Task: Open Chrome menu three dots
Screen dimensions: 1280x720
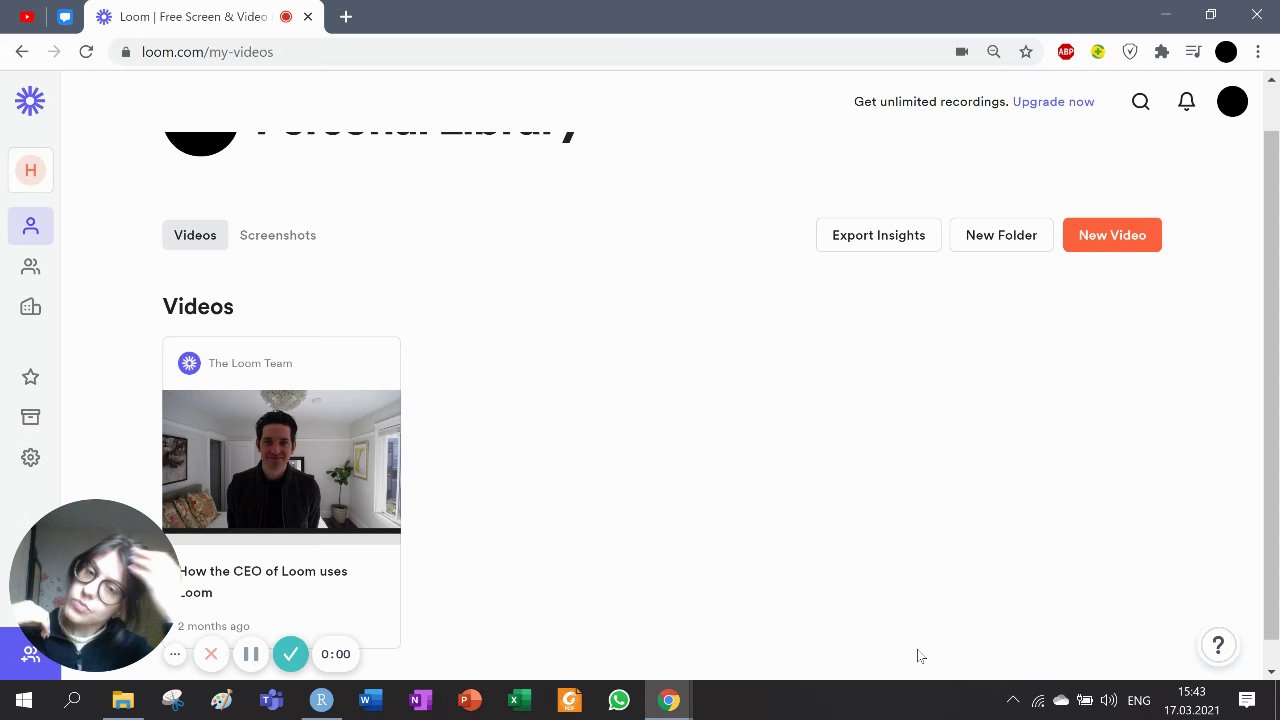Action: (1258, 52)
